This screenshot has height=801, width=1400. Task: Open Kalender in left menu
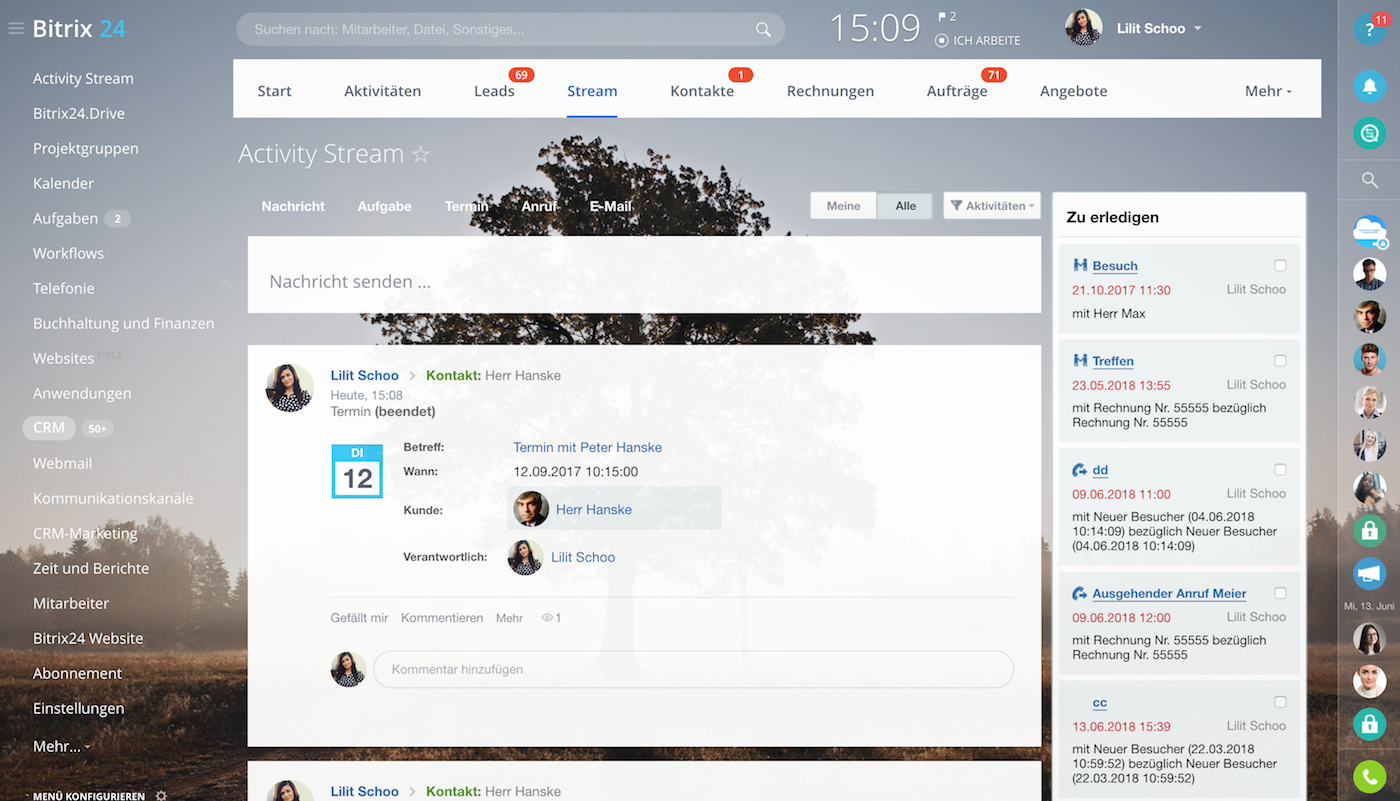tap(63, 184)
